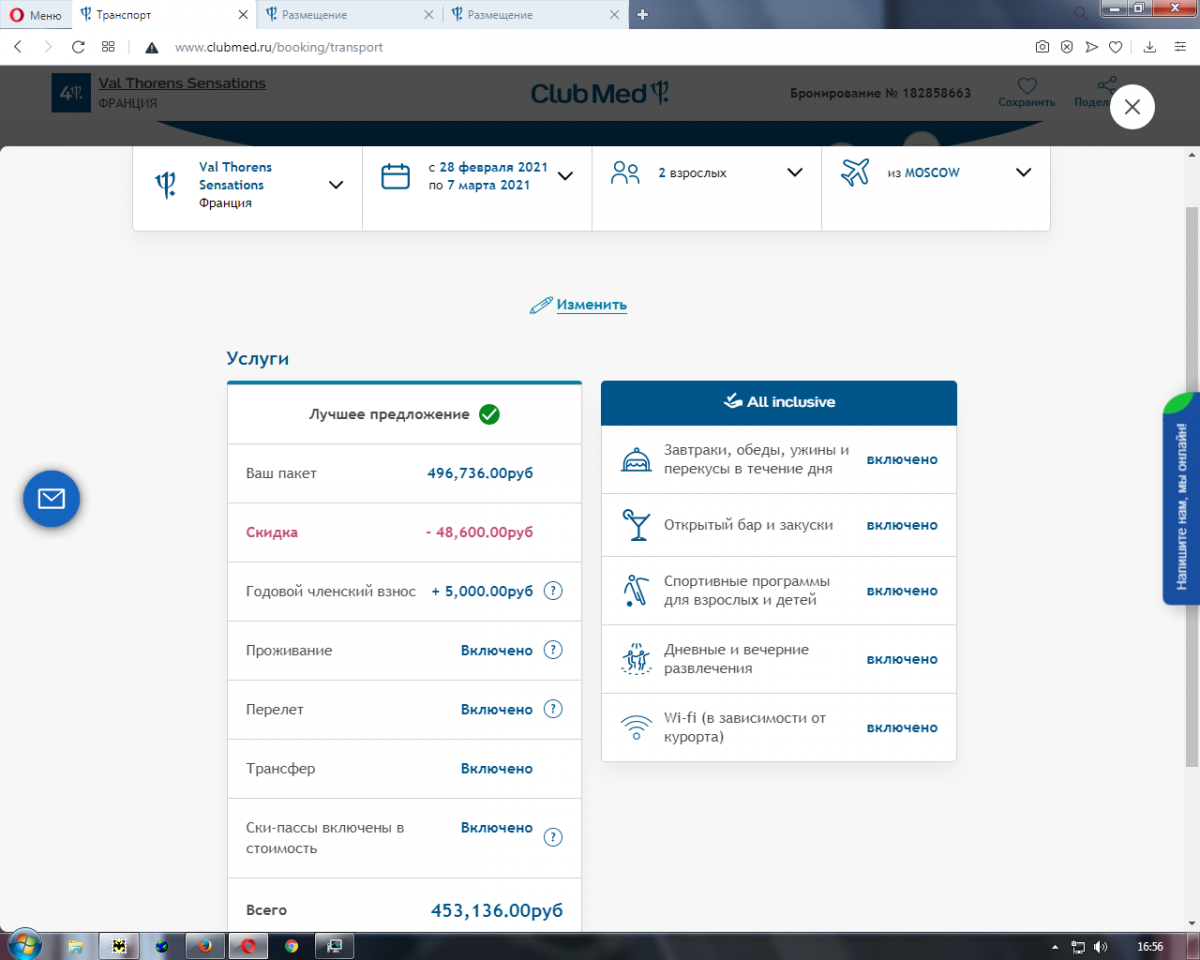The image size is (1200, 960).
Task: Expand the 2 взрослых guests dropdown
Action: pos(795,172)
